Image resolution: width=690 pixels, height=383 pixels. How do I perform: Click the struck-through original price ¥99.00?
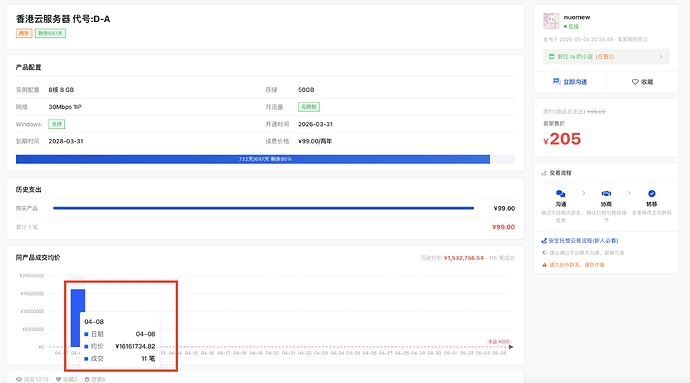pyautogui.click(x=596, y=112)
